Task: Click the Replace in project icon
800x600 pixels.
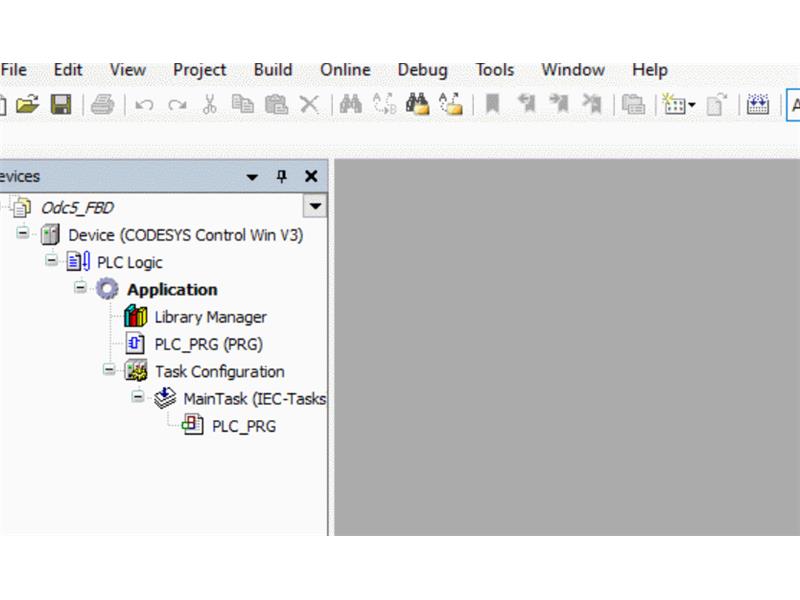Action: point(451,104)
